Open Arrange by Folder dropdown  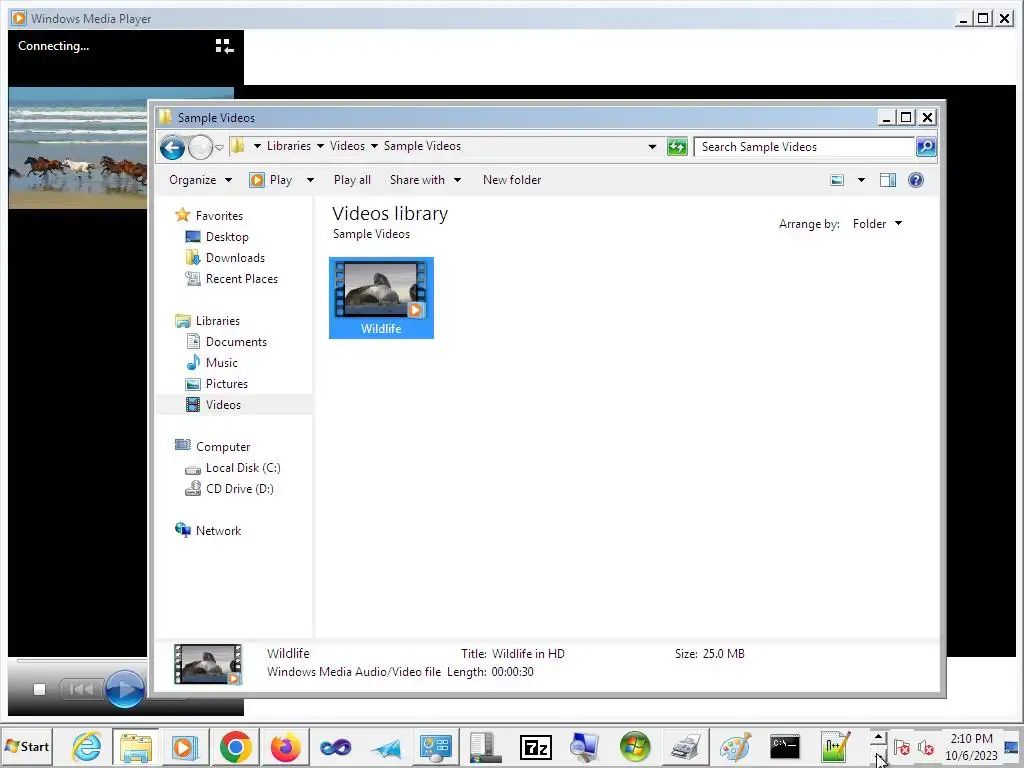pos(877,223)
